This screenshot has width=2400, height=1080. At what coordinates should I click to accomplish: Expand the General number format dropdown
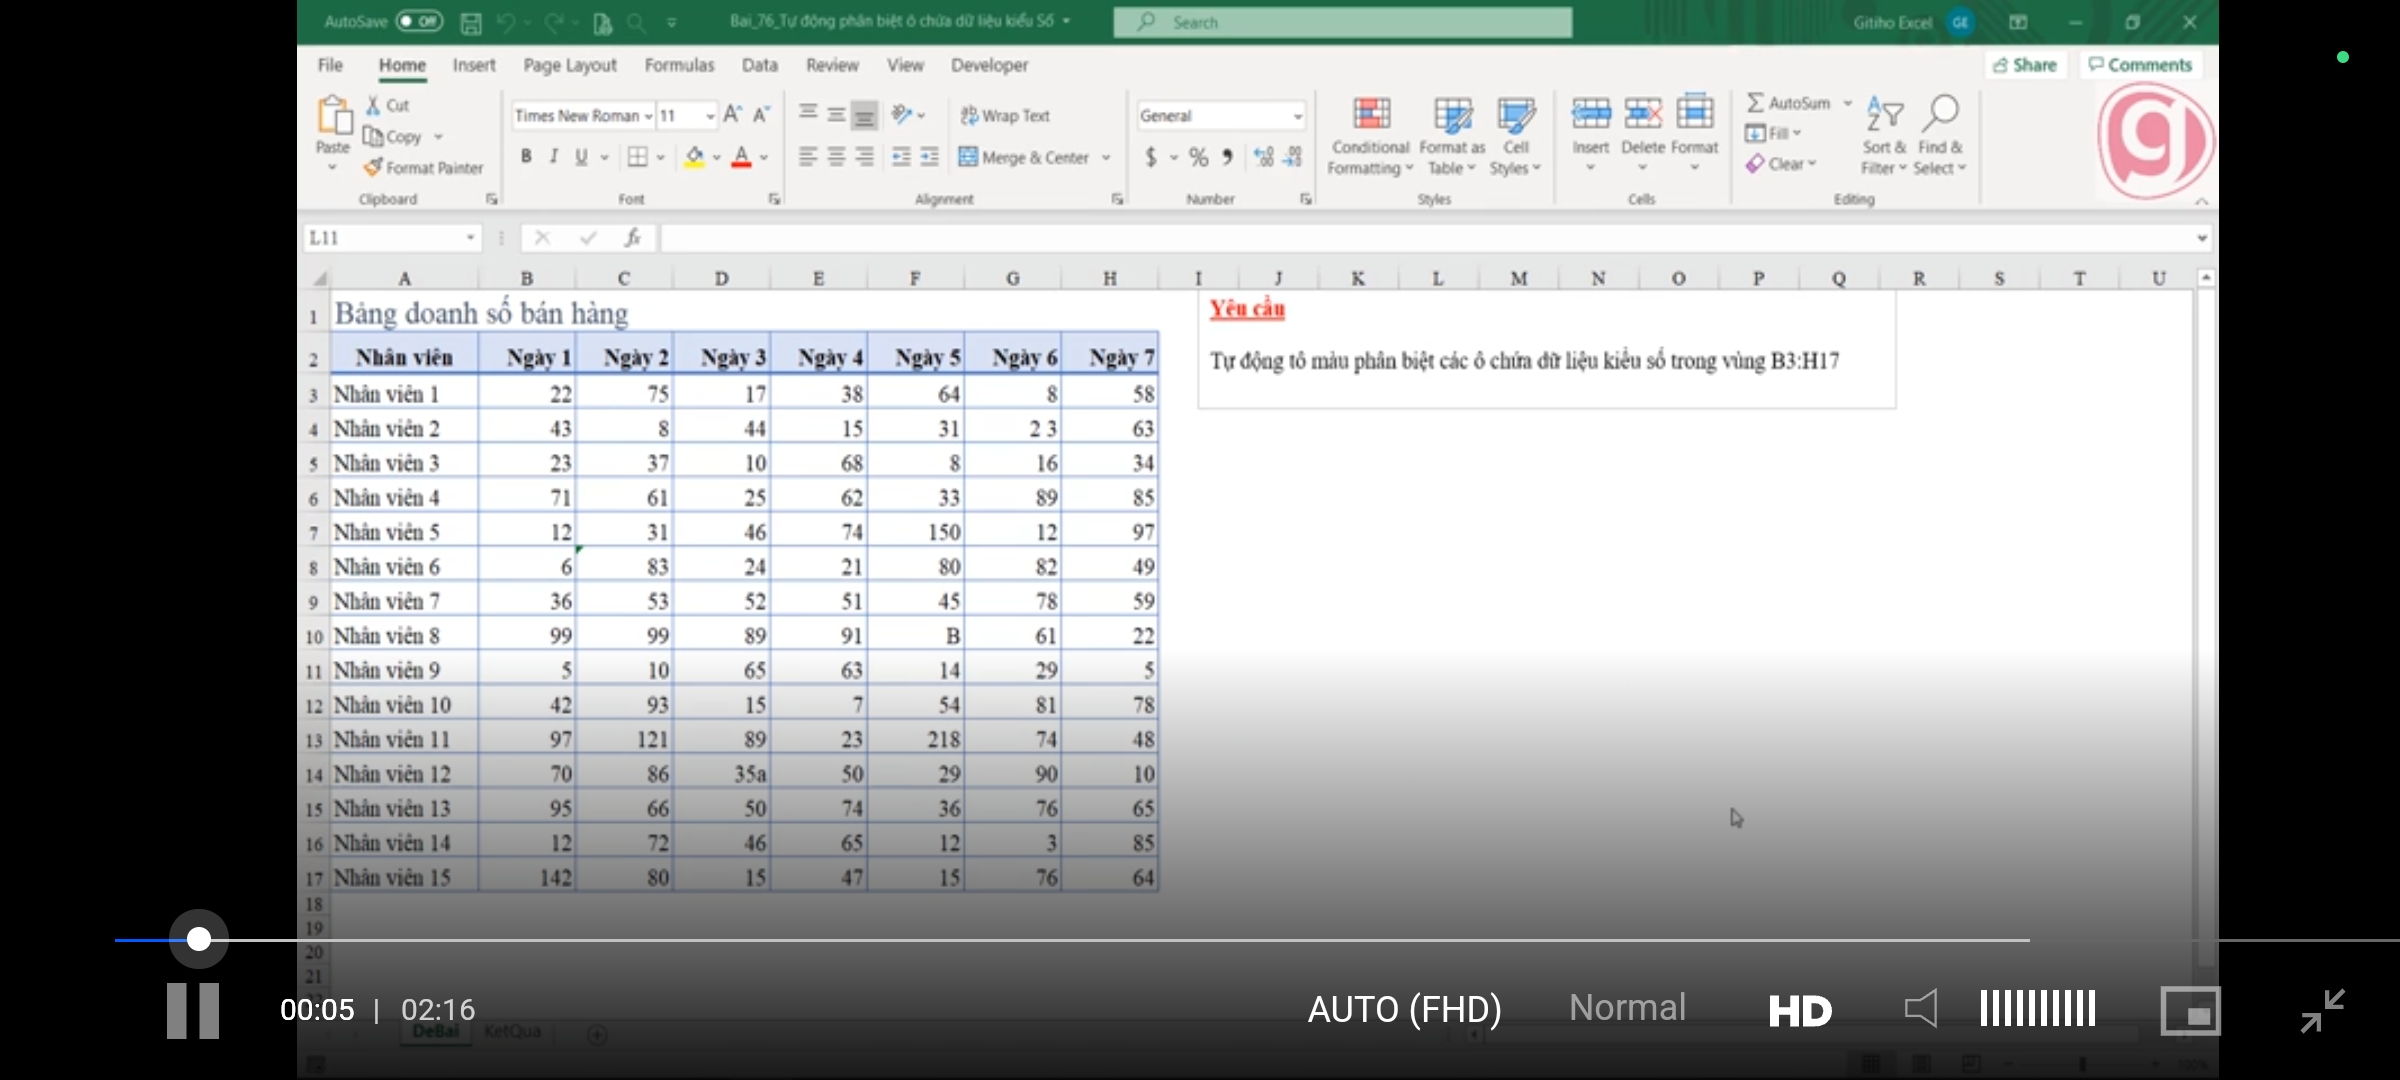pyautogui.click(x=1297, y=116)
